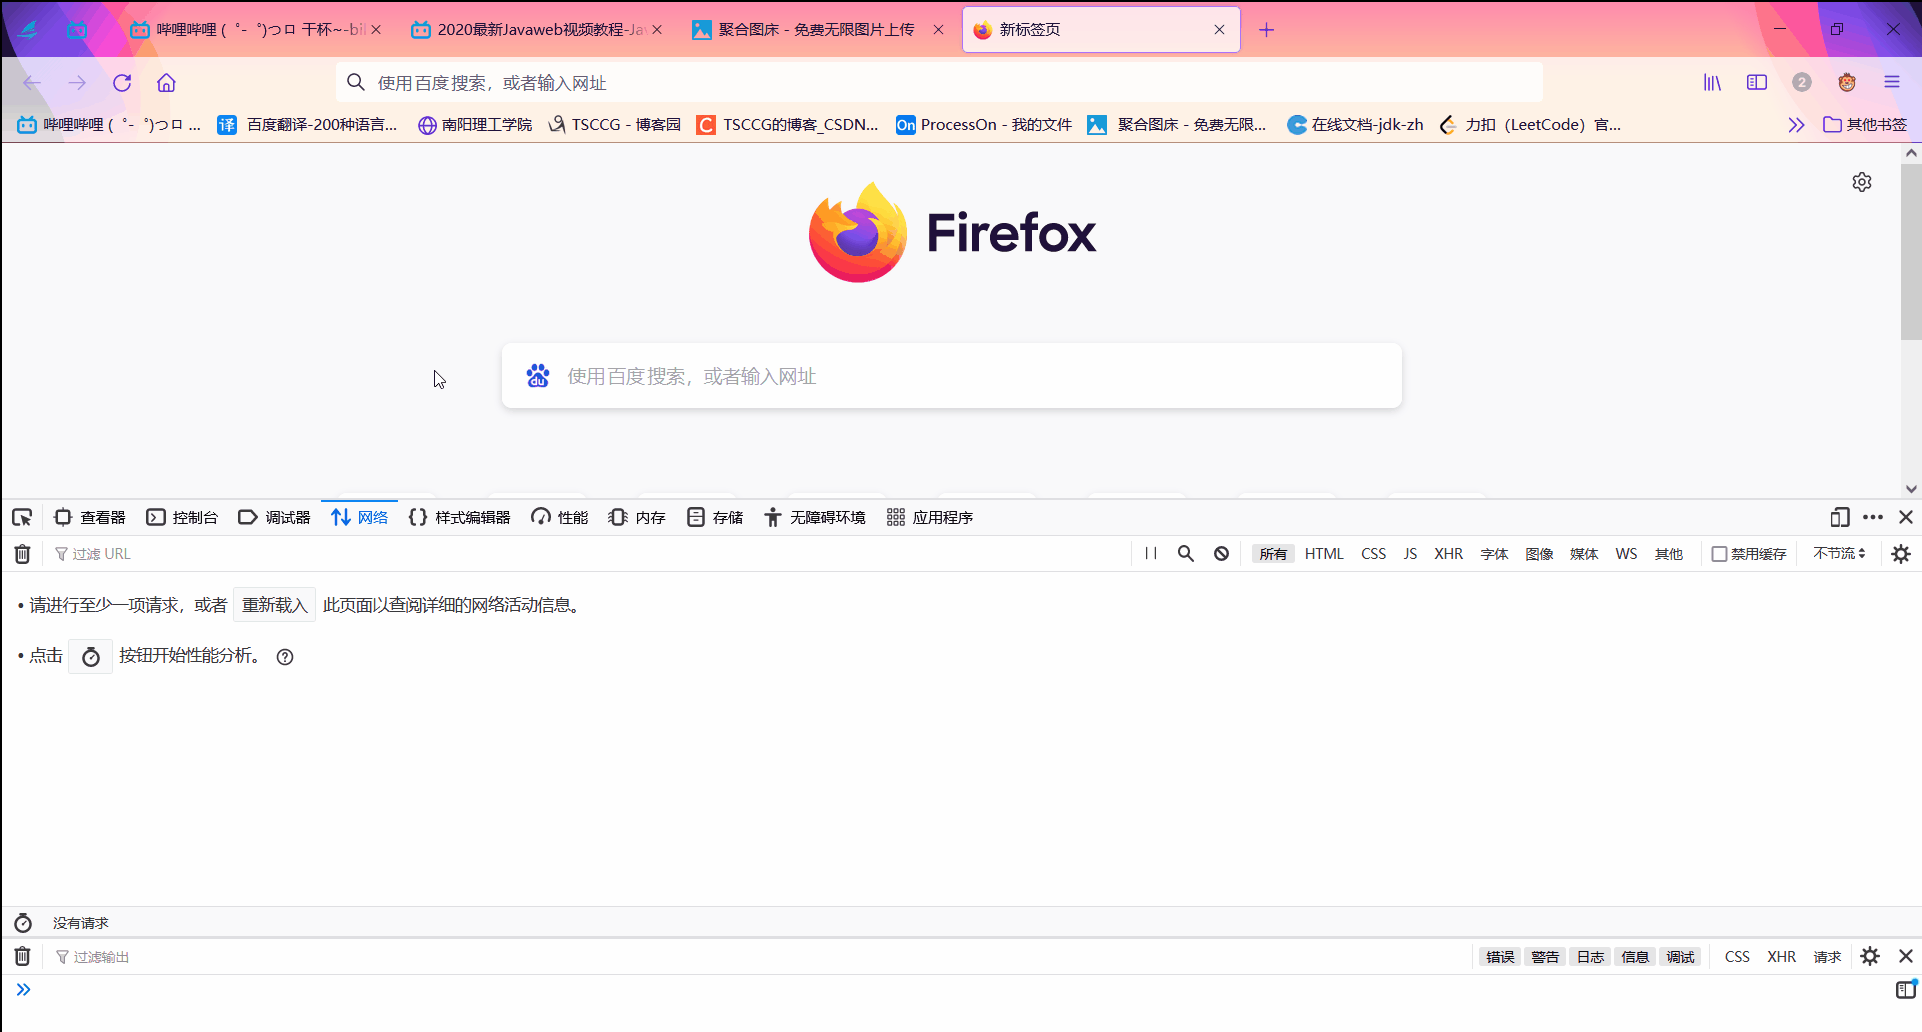Click the 重新载入 reload button
This screenshot has height=1032, width=1922.
pos(275,605)
